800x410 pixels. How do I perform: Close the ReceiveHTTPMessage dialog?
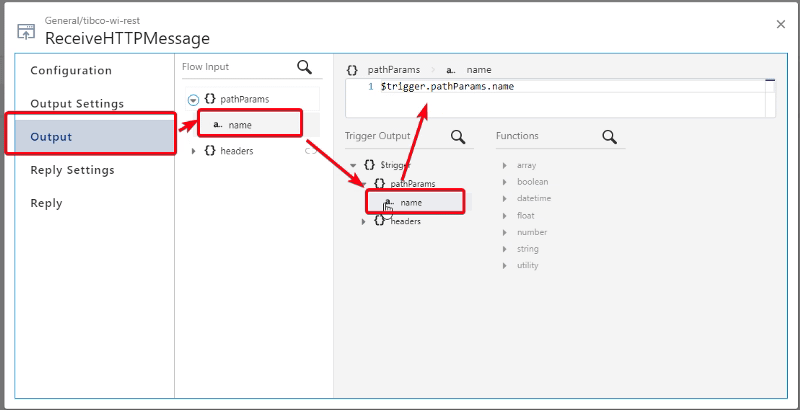pyautogui.click(x=781, y=24)
